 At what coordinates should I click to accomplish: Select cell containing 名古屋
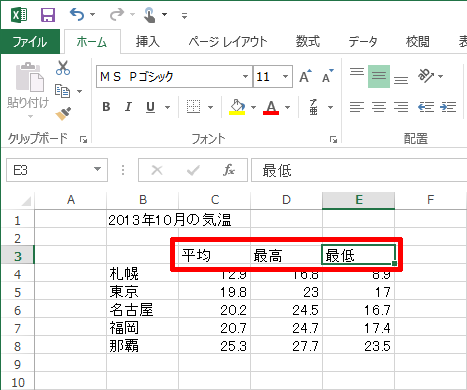click(143, 310)
